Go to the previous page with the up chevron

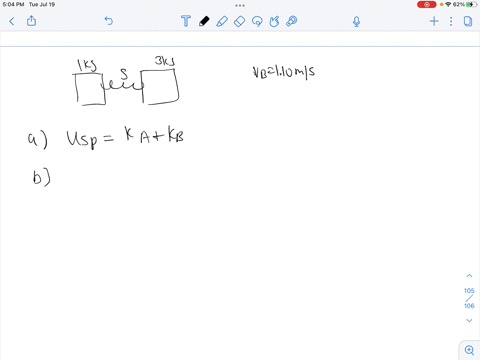coord(469,276)
